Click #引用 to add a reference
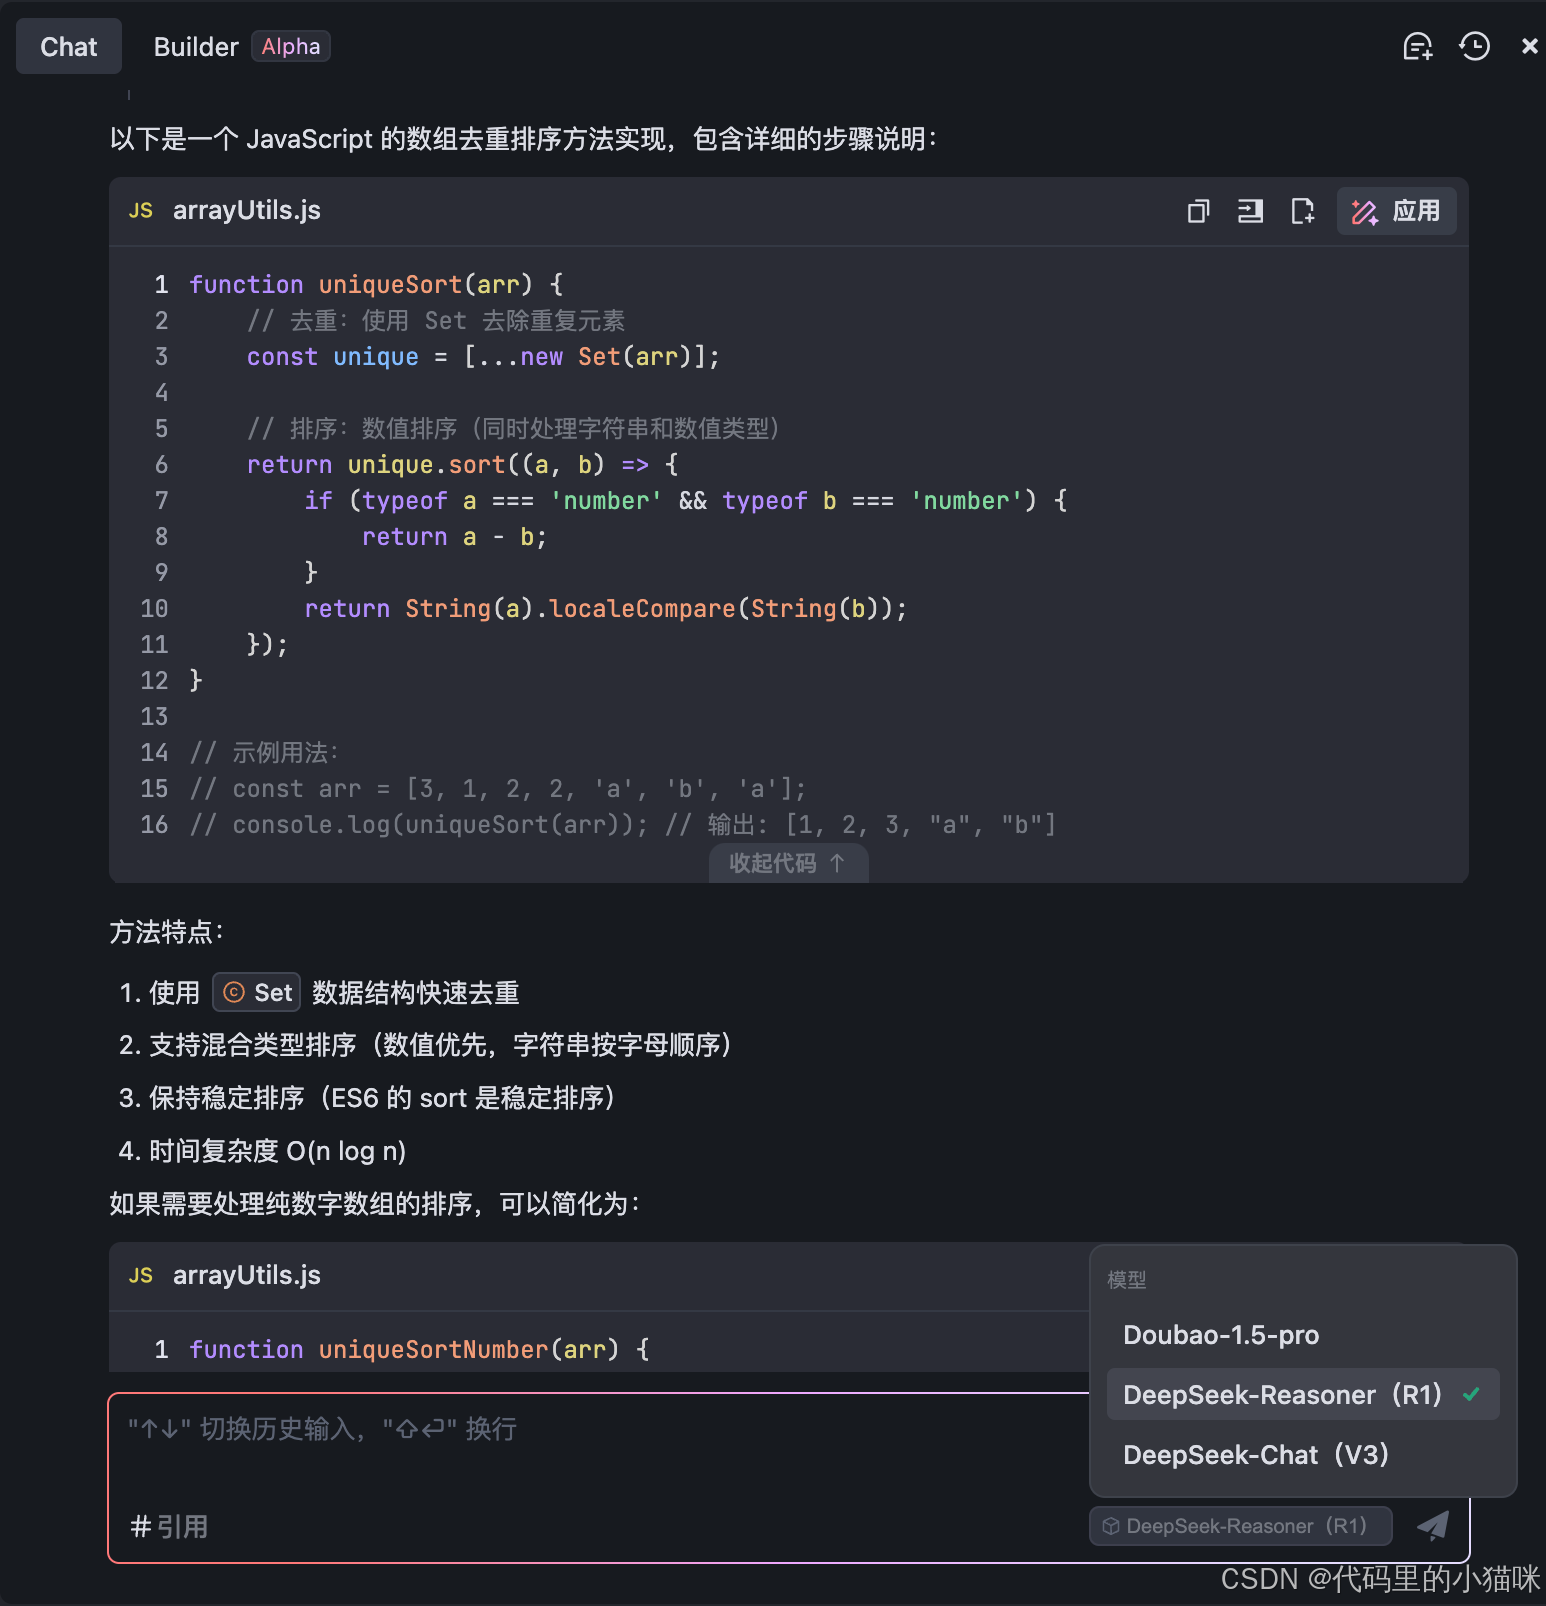 coord(169,1527)
